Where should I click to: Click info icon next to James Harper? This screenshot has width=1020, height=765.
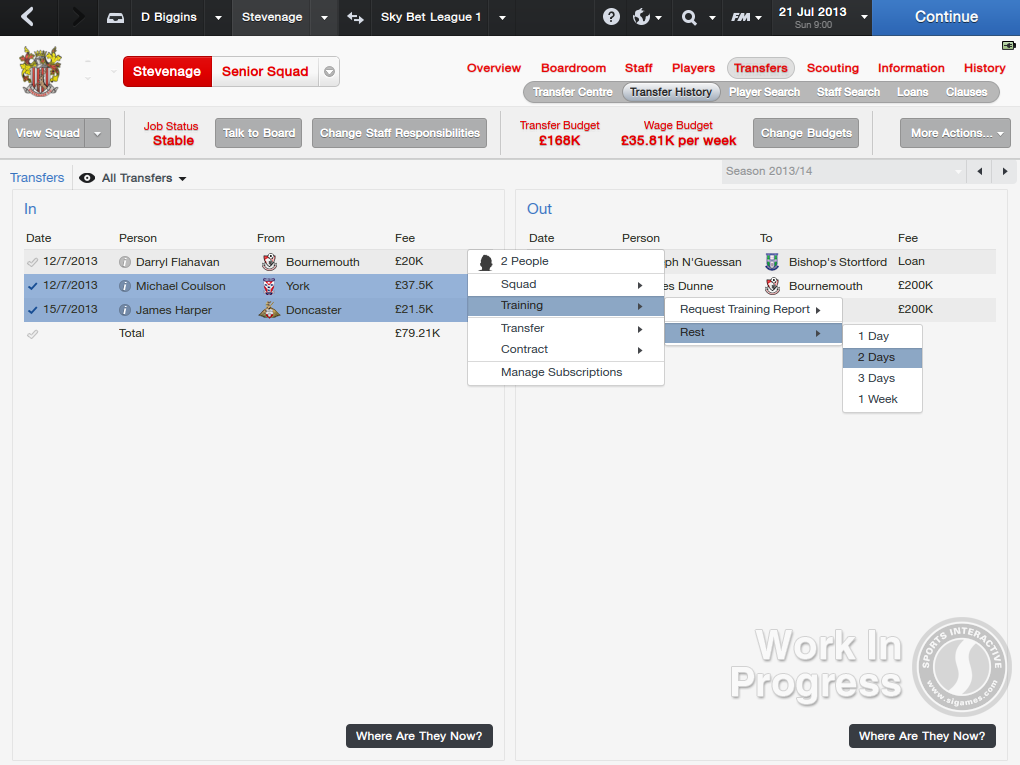click(125, 310)
